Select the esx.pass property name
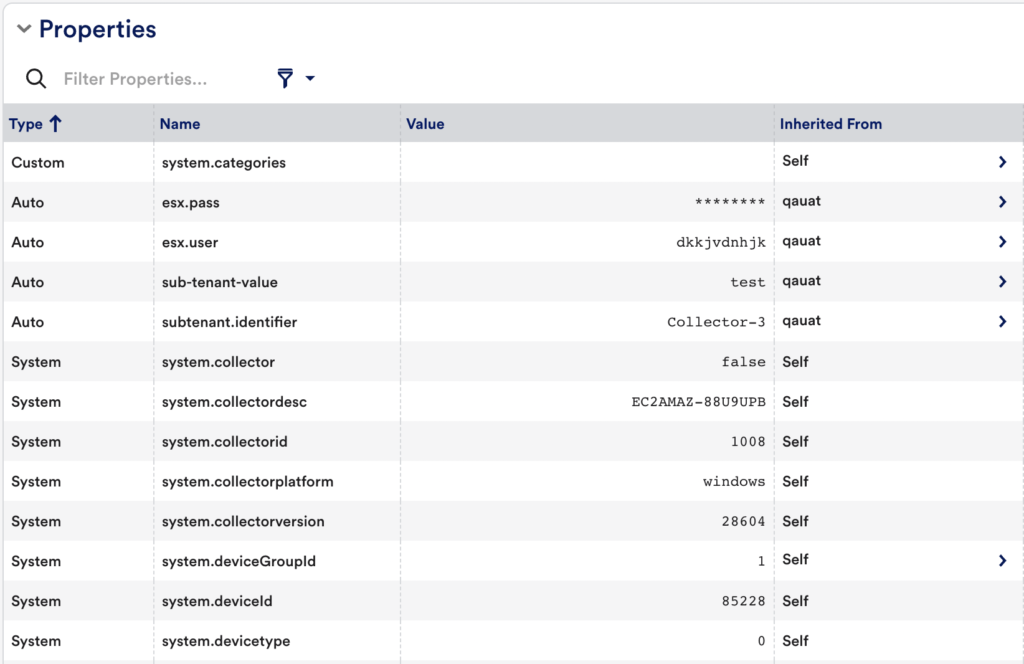The height and width of the screenshot is (664, 1024). 191,202
